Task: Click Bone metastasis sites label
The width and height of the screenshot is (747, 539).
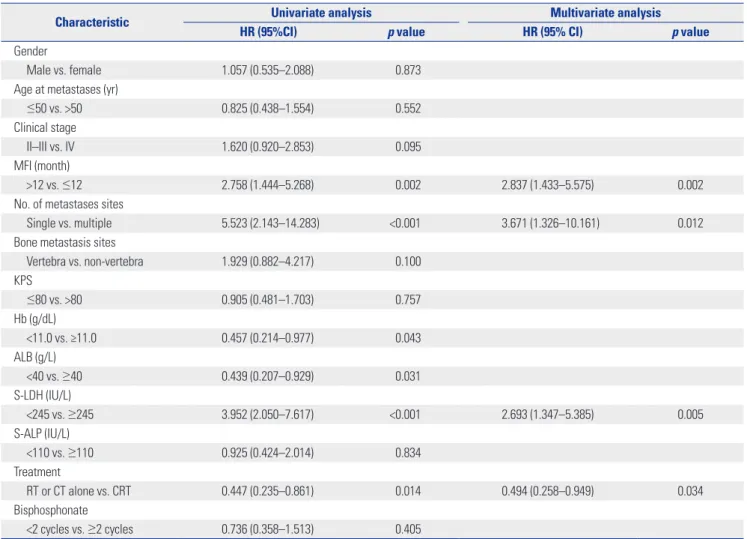Action: pyautogui.click(x=64, y=242)
